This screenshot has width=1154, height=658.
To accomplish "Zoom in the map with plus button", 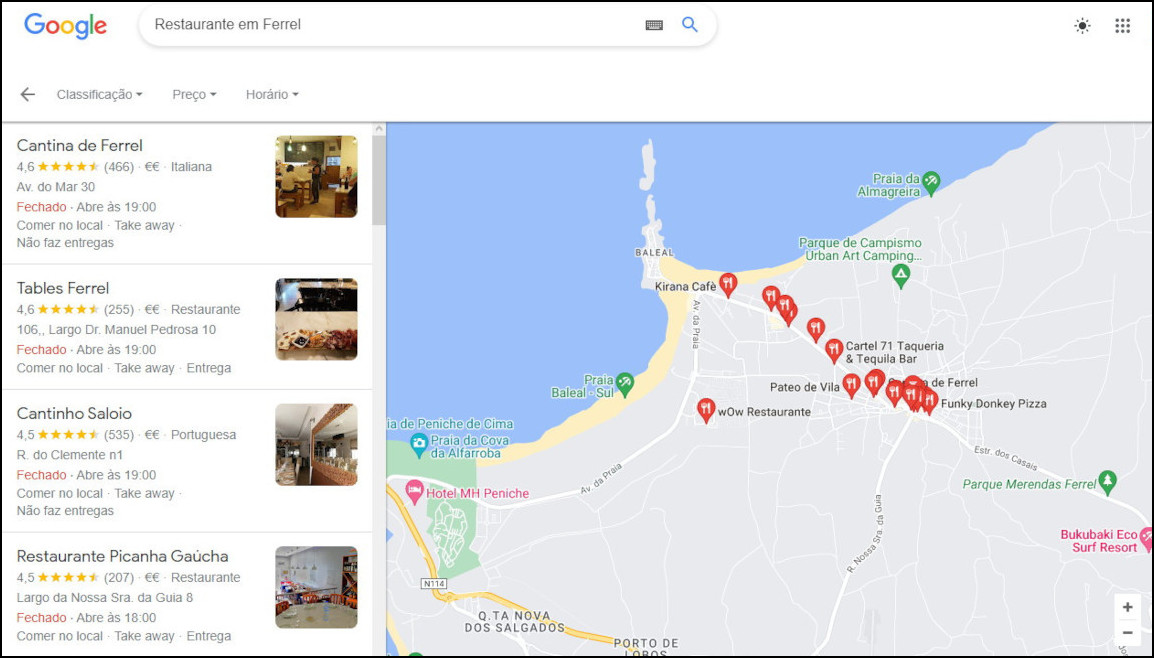I will tap(1128, 607).
